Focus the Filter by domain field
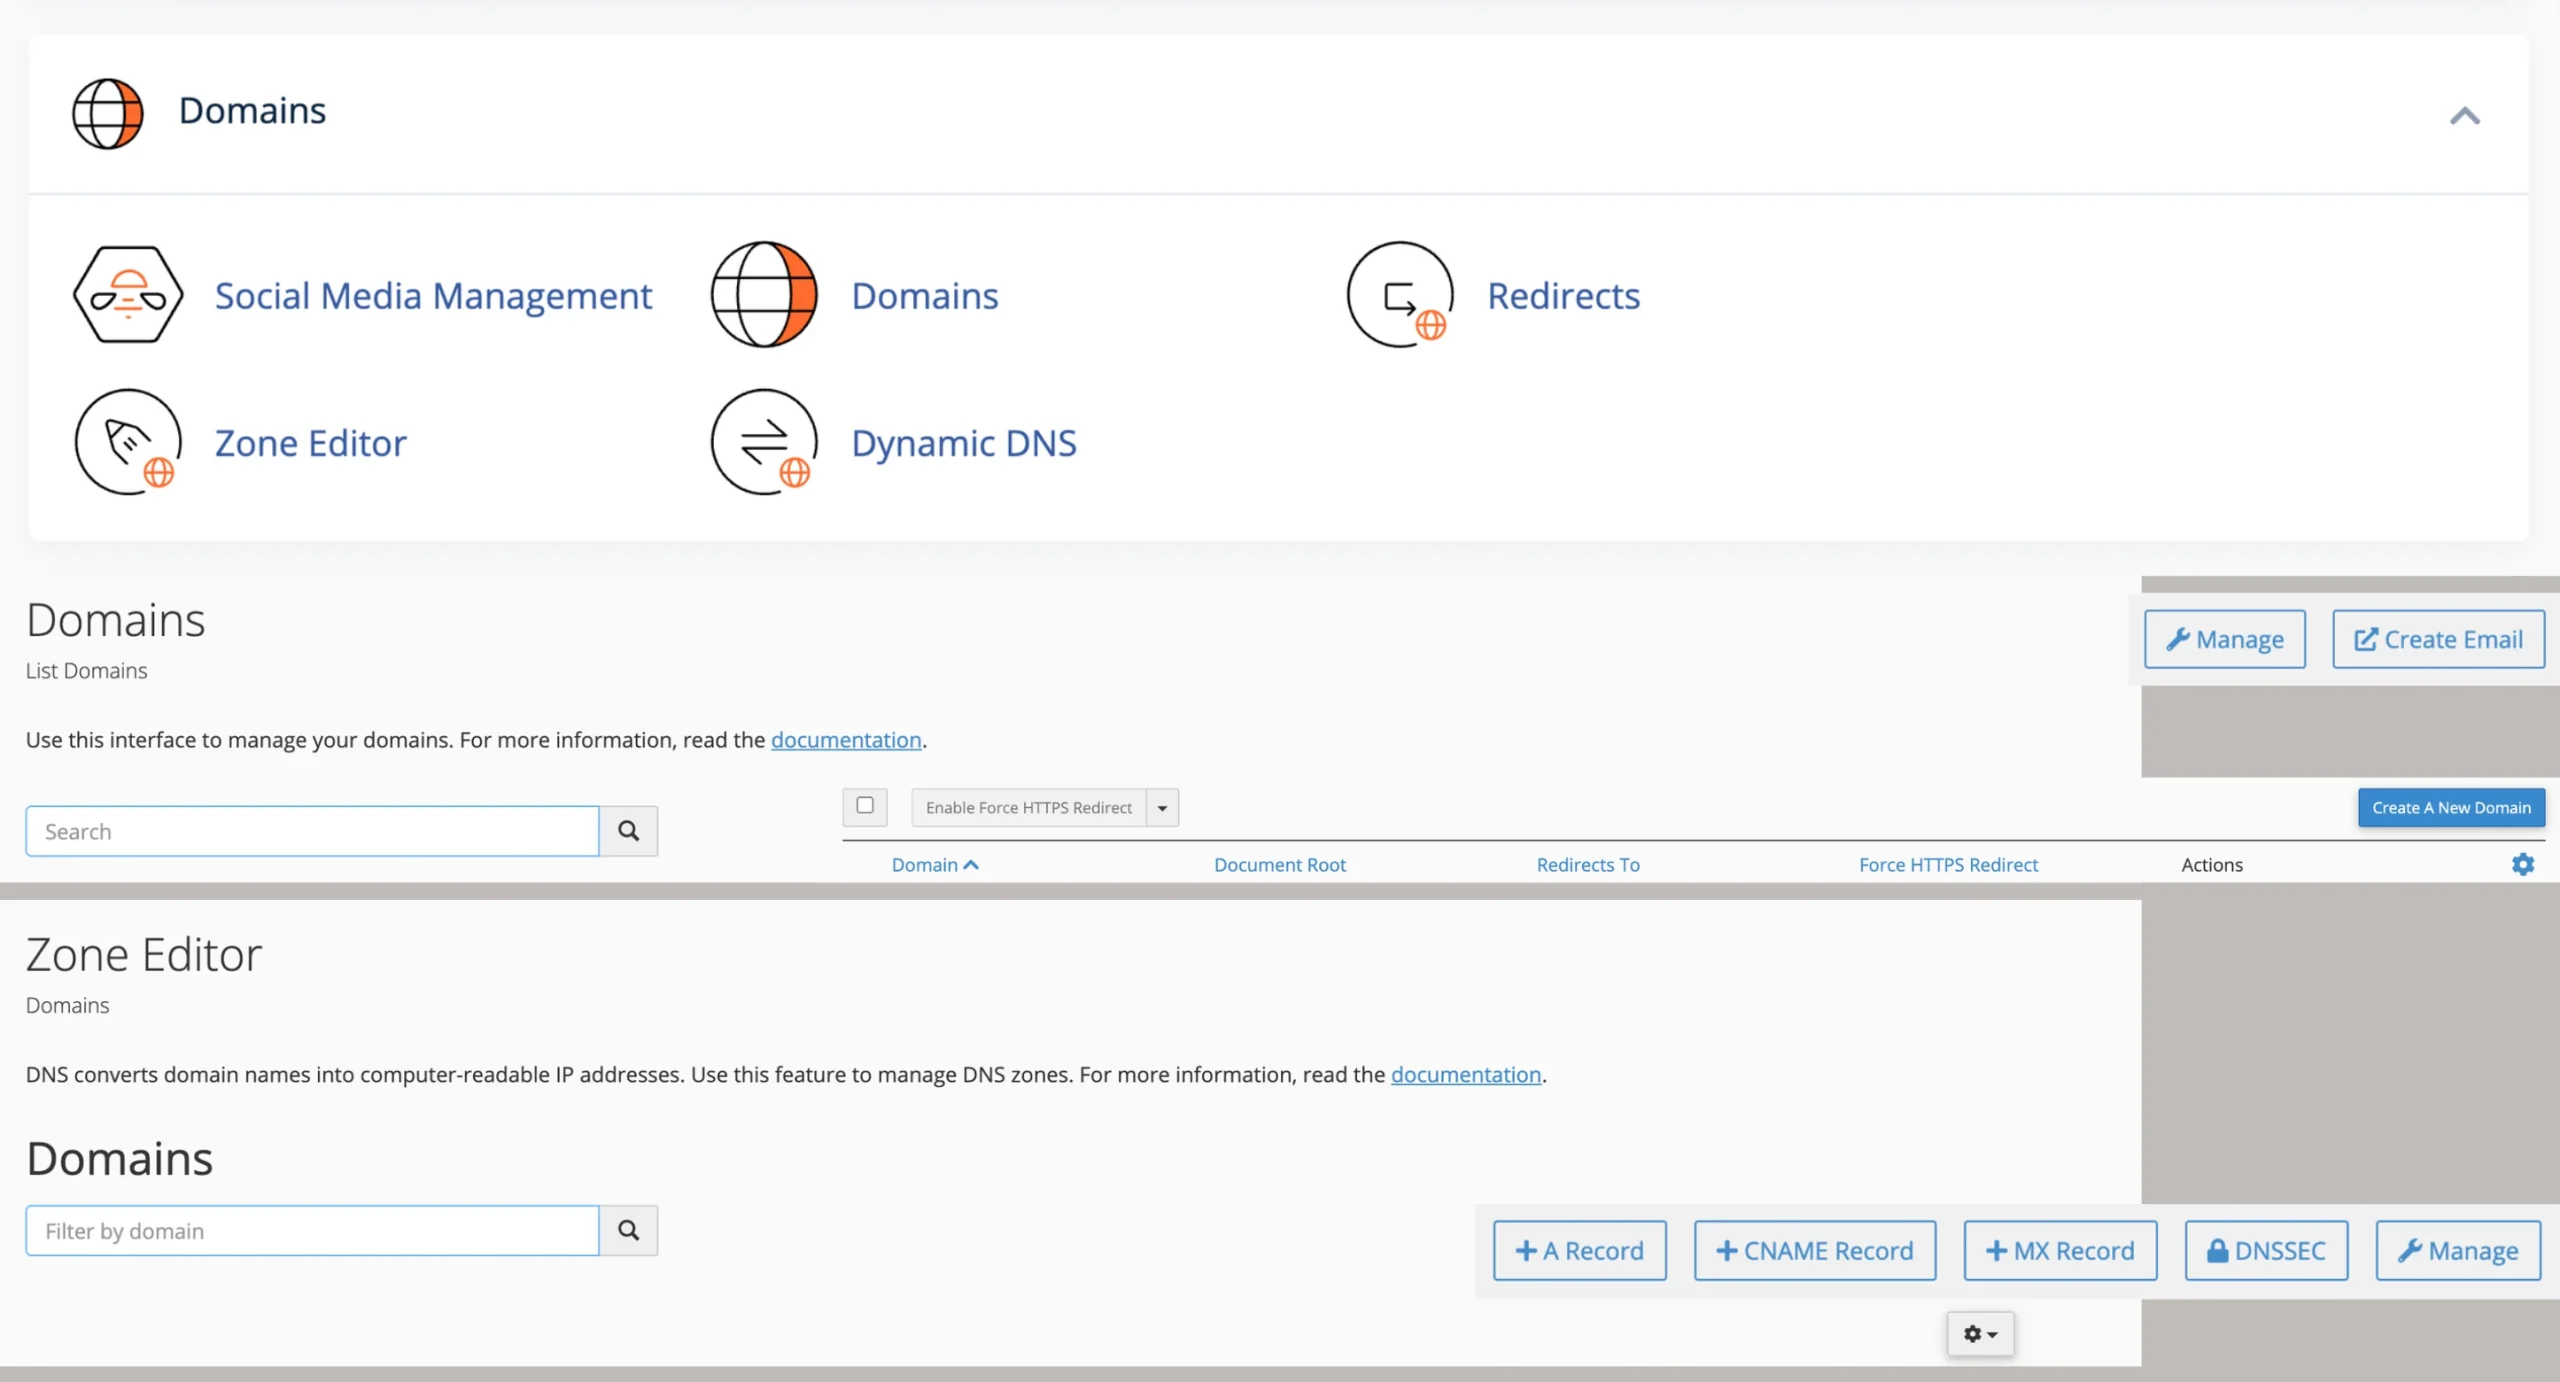The height and width of the screenshot is (1382, 2560). (312, 1231)
